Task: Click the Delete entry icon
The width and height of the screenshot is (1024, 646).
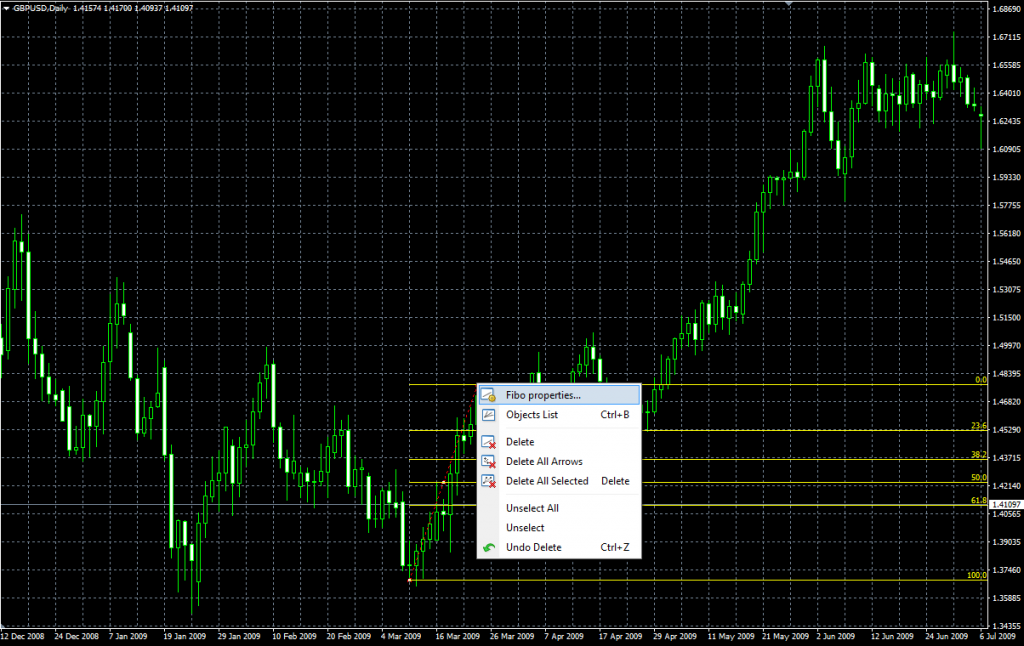Action: pyautogui.click(x=488, y=442)
